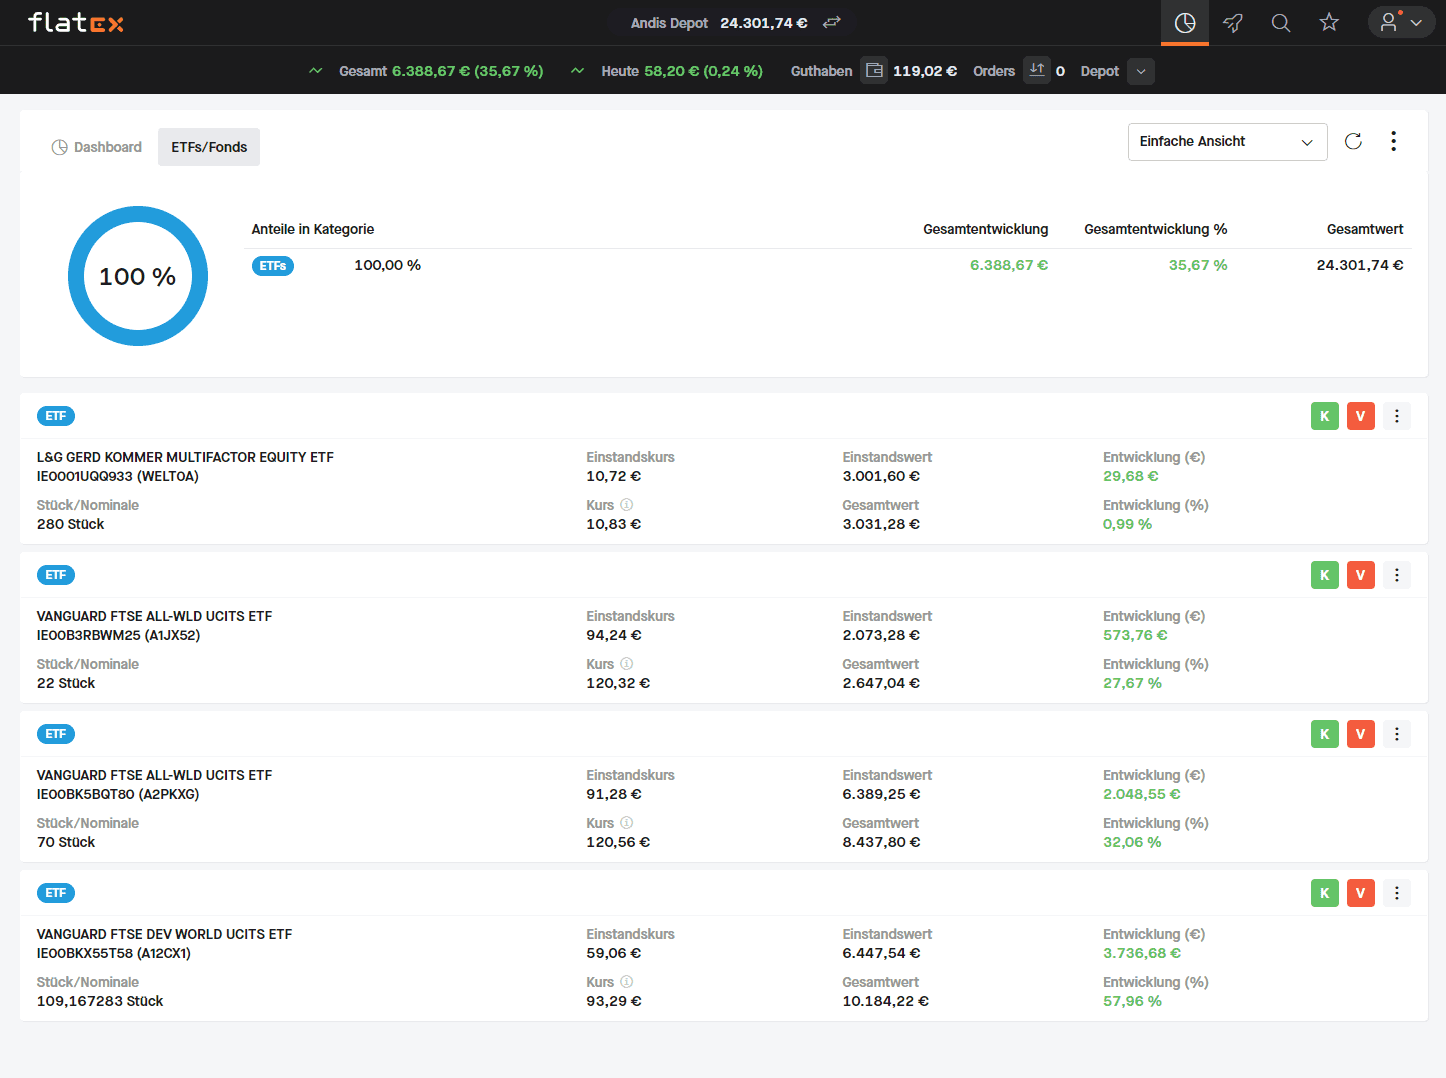
Task: Switch depot using the swap arrows icon
Action: coord(832,22)
